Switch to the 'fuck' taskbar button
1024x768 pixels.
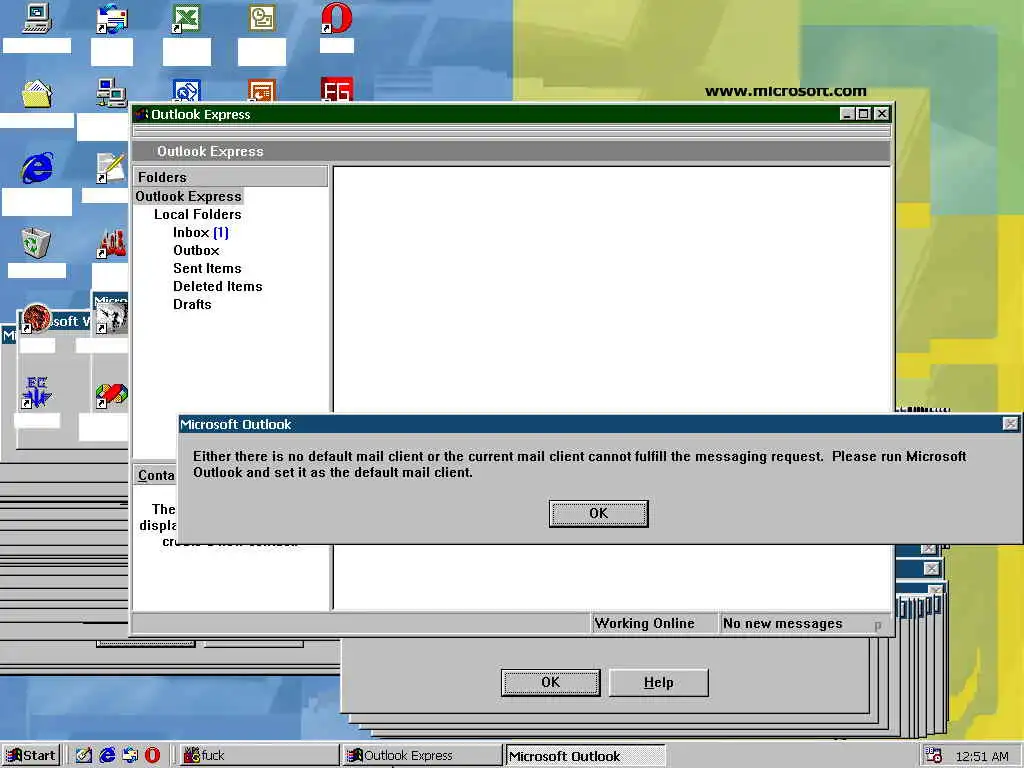click(x=258, y=756)
